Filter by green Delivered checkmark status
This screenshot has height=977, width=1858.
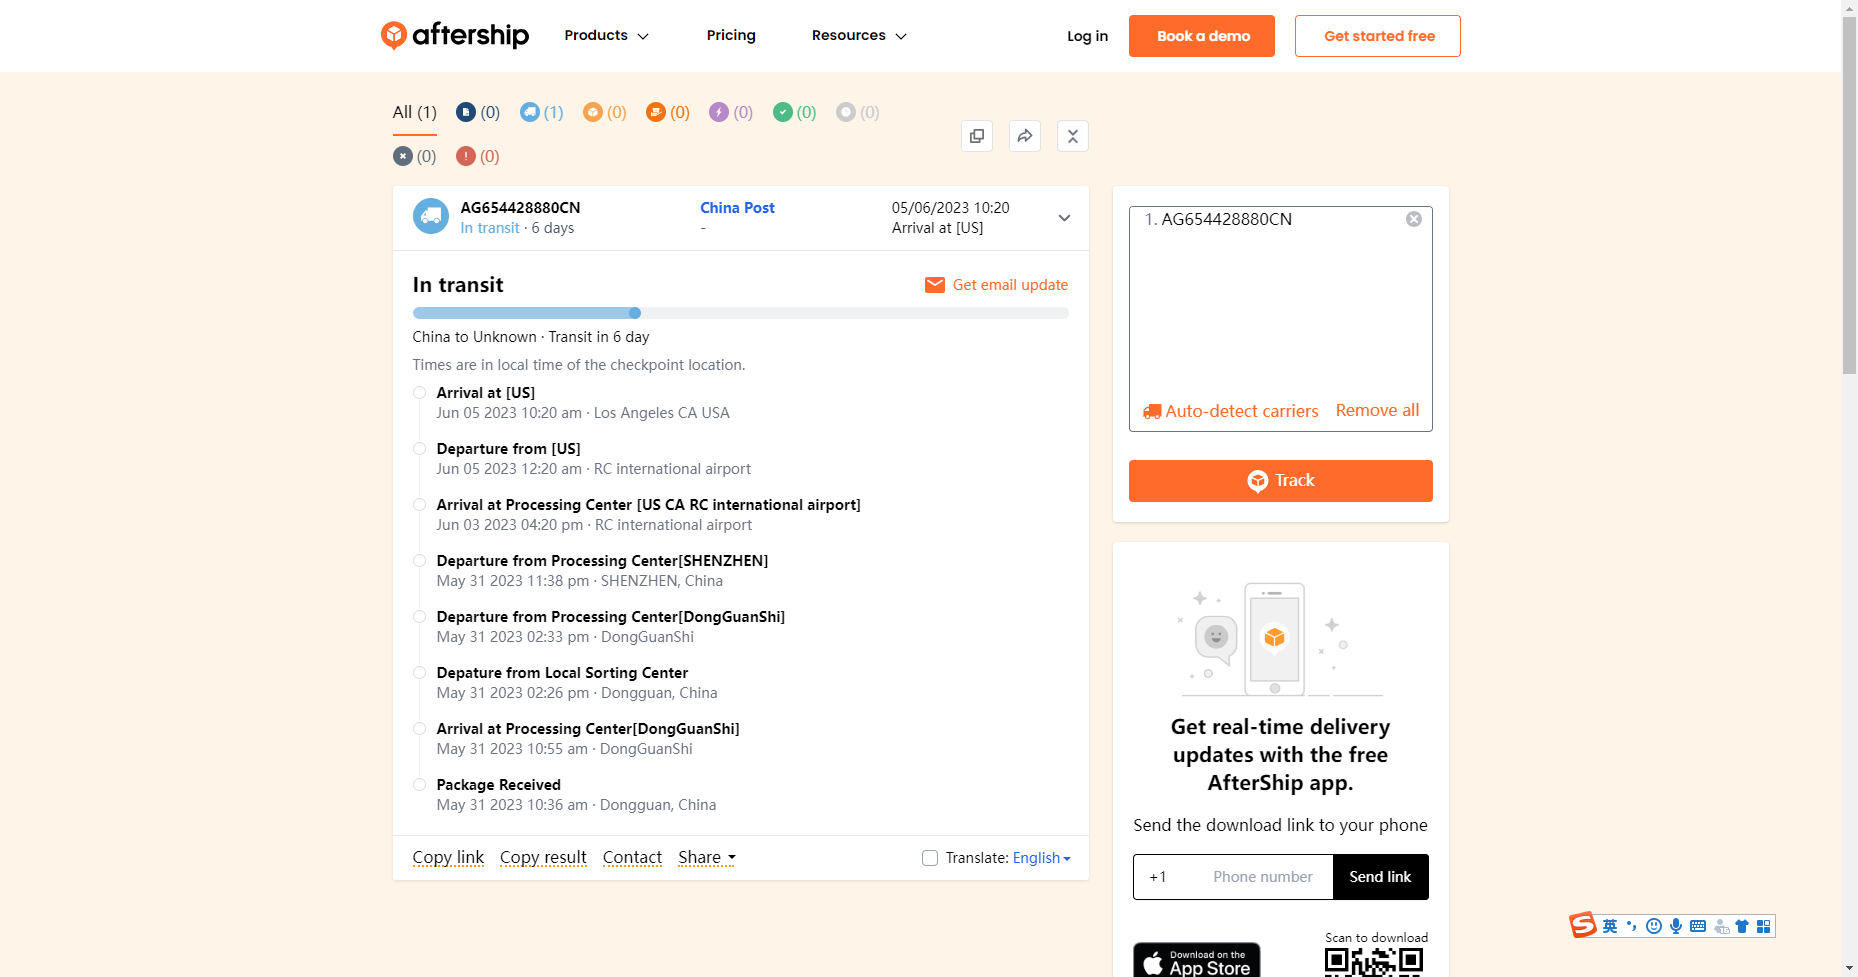[x=794, y=112]
